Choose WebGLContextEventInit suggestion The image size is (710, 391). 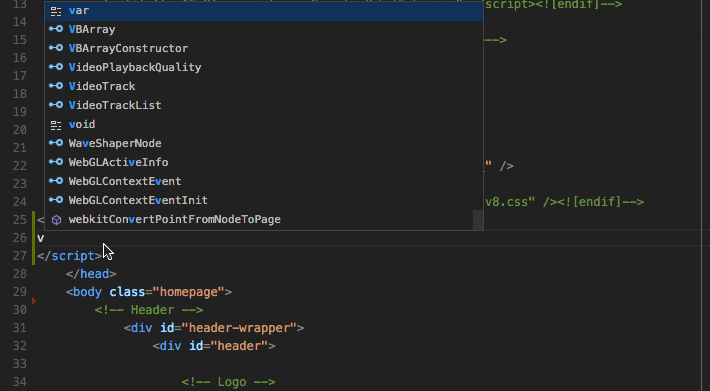coord(264,200)
